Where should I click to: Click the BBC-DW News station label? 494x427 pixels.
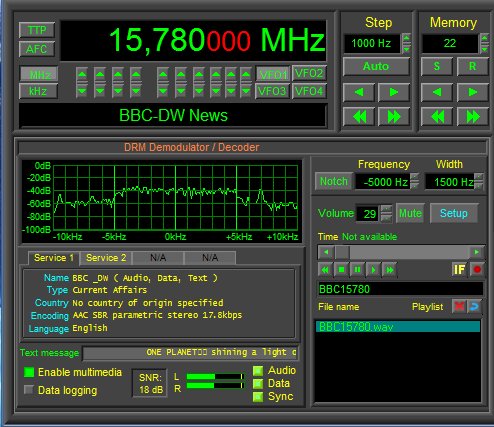(173, 115)
